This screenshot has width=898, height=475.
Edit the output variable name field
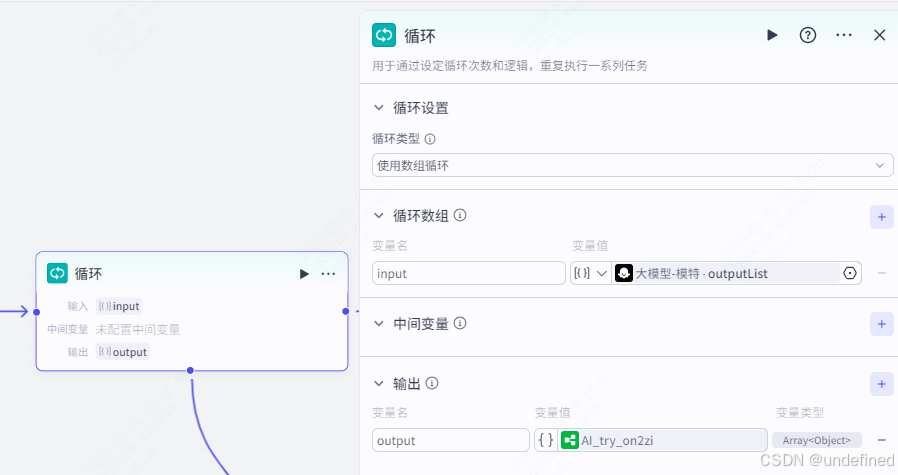pos(451,440)
